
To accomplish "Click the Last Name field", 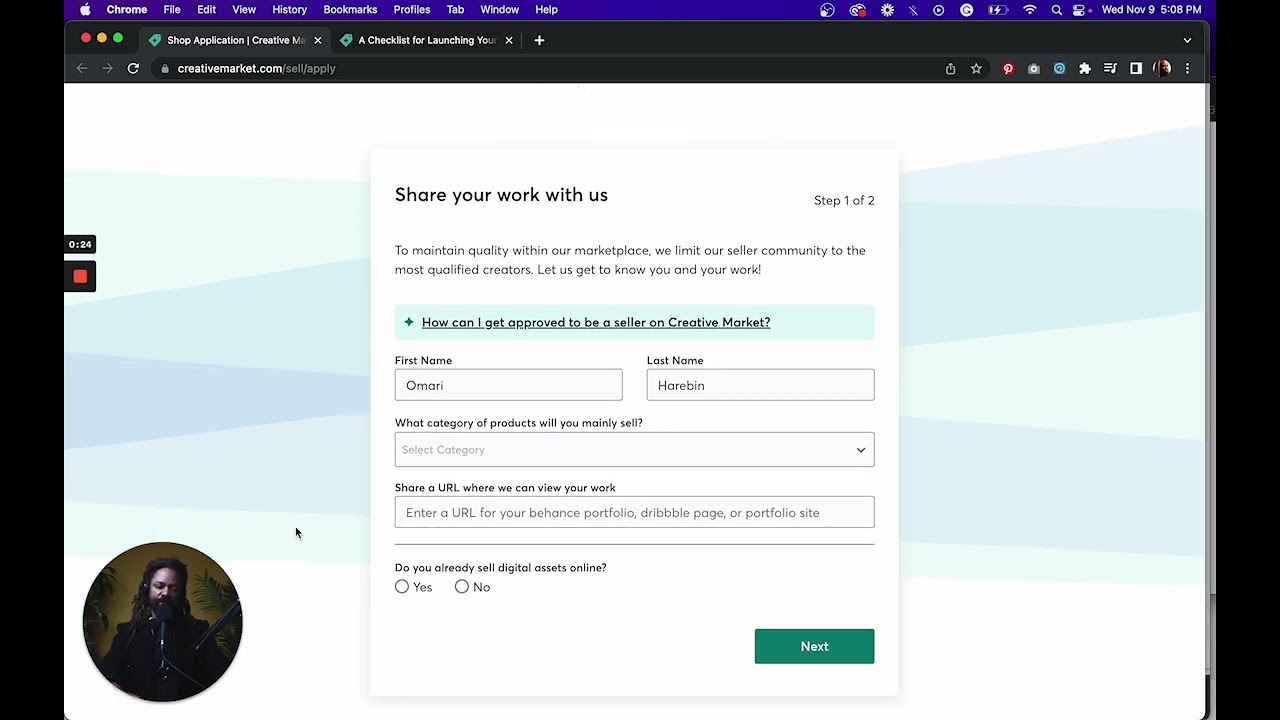I will (760, 385).
